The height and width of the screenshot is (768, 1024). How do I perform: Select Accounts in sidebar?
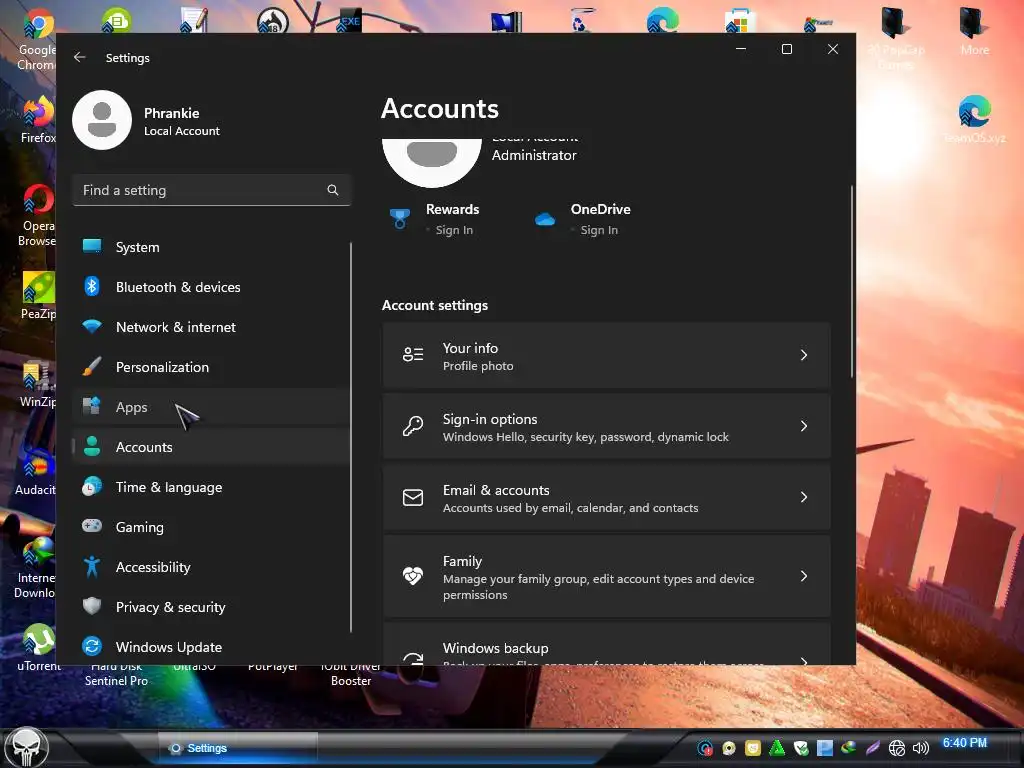(211, 447)
